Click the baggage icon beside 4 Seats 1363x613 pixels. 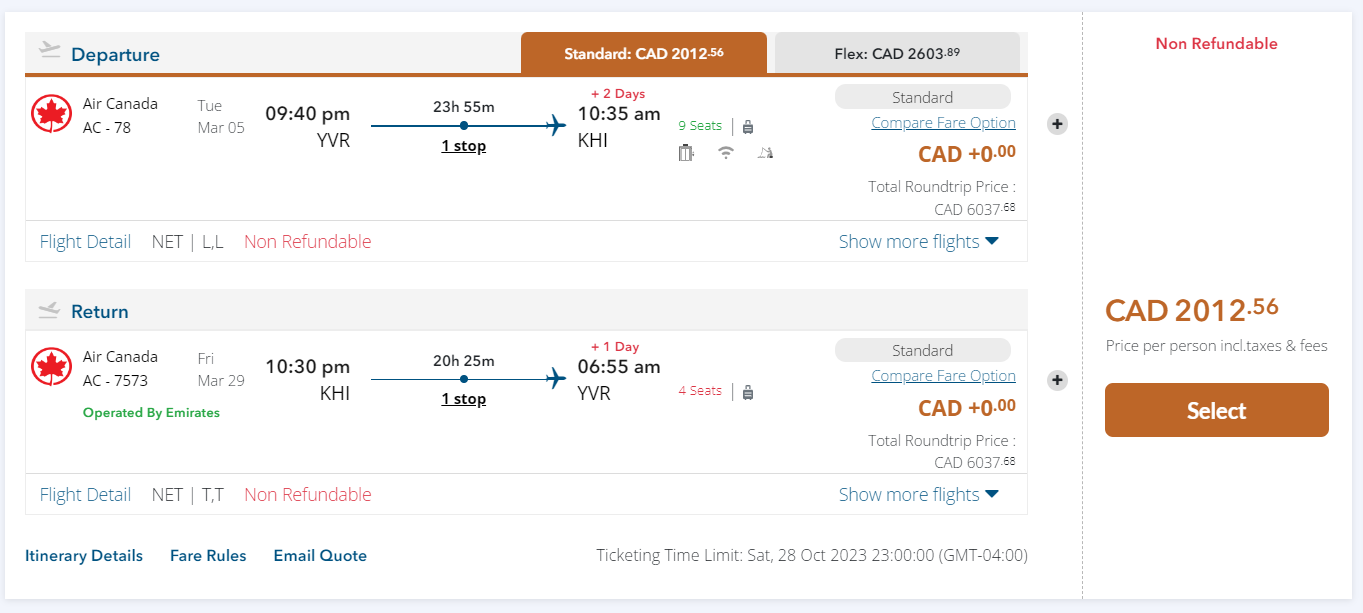click(x=748, y=392)
